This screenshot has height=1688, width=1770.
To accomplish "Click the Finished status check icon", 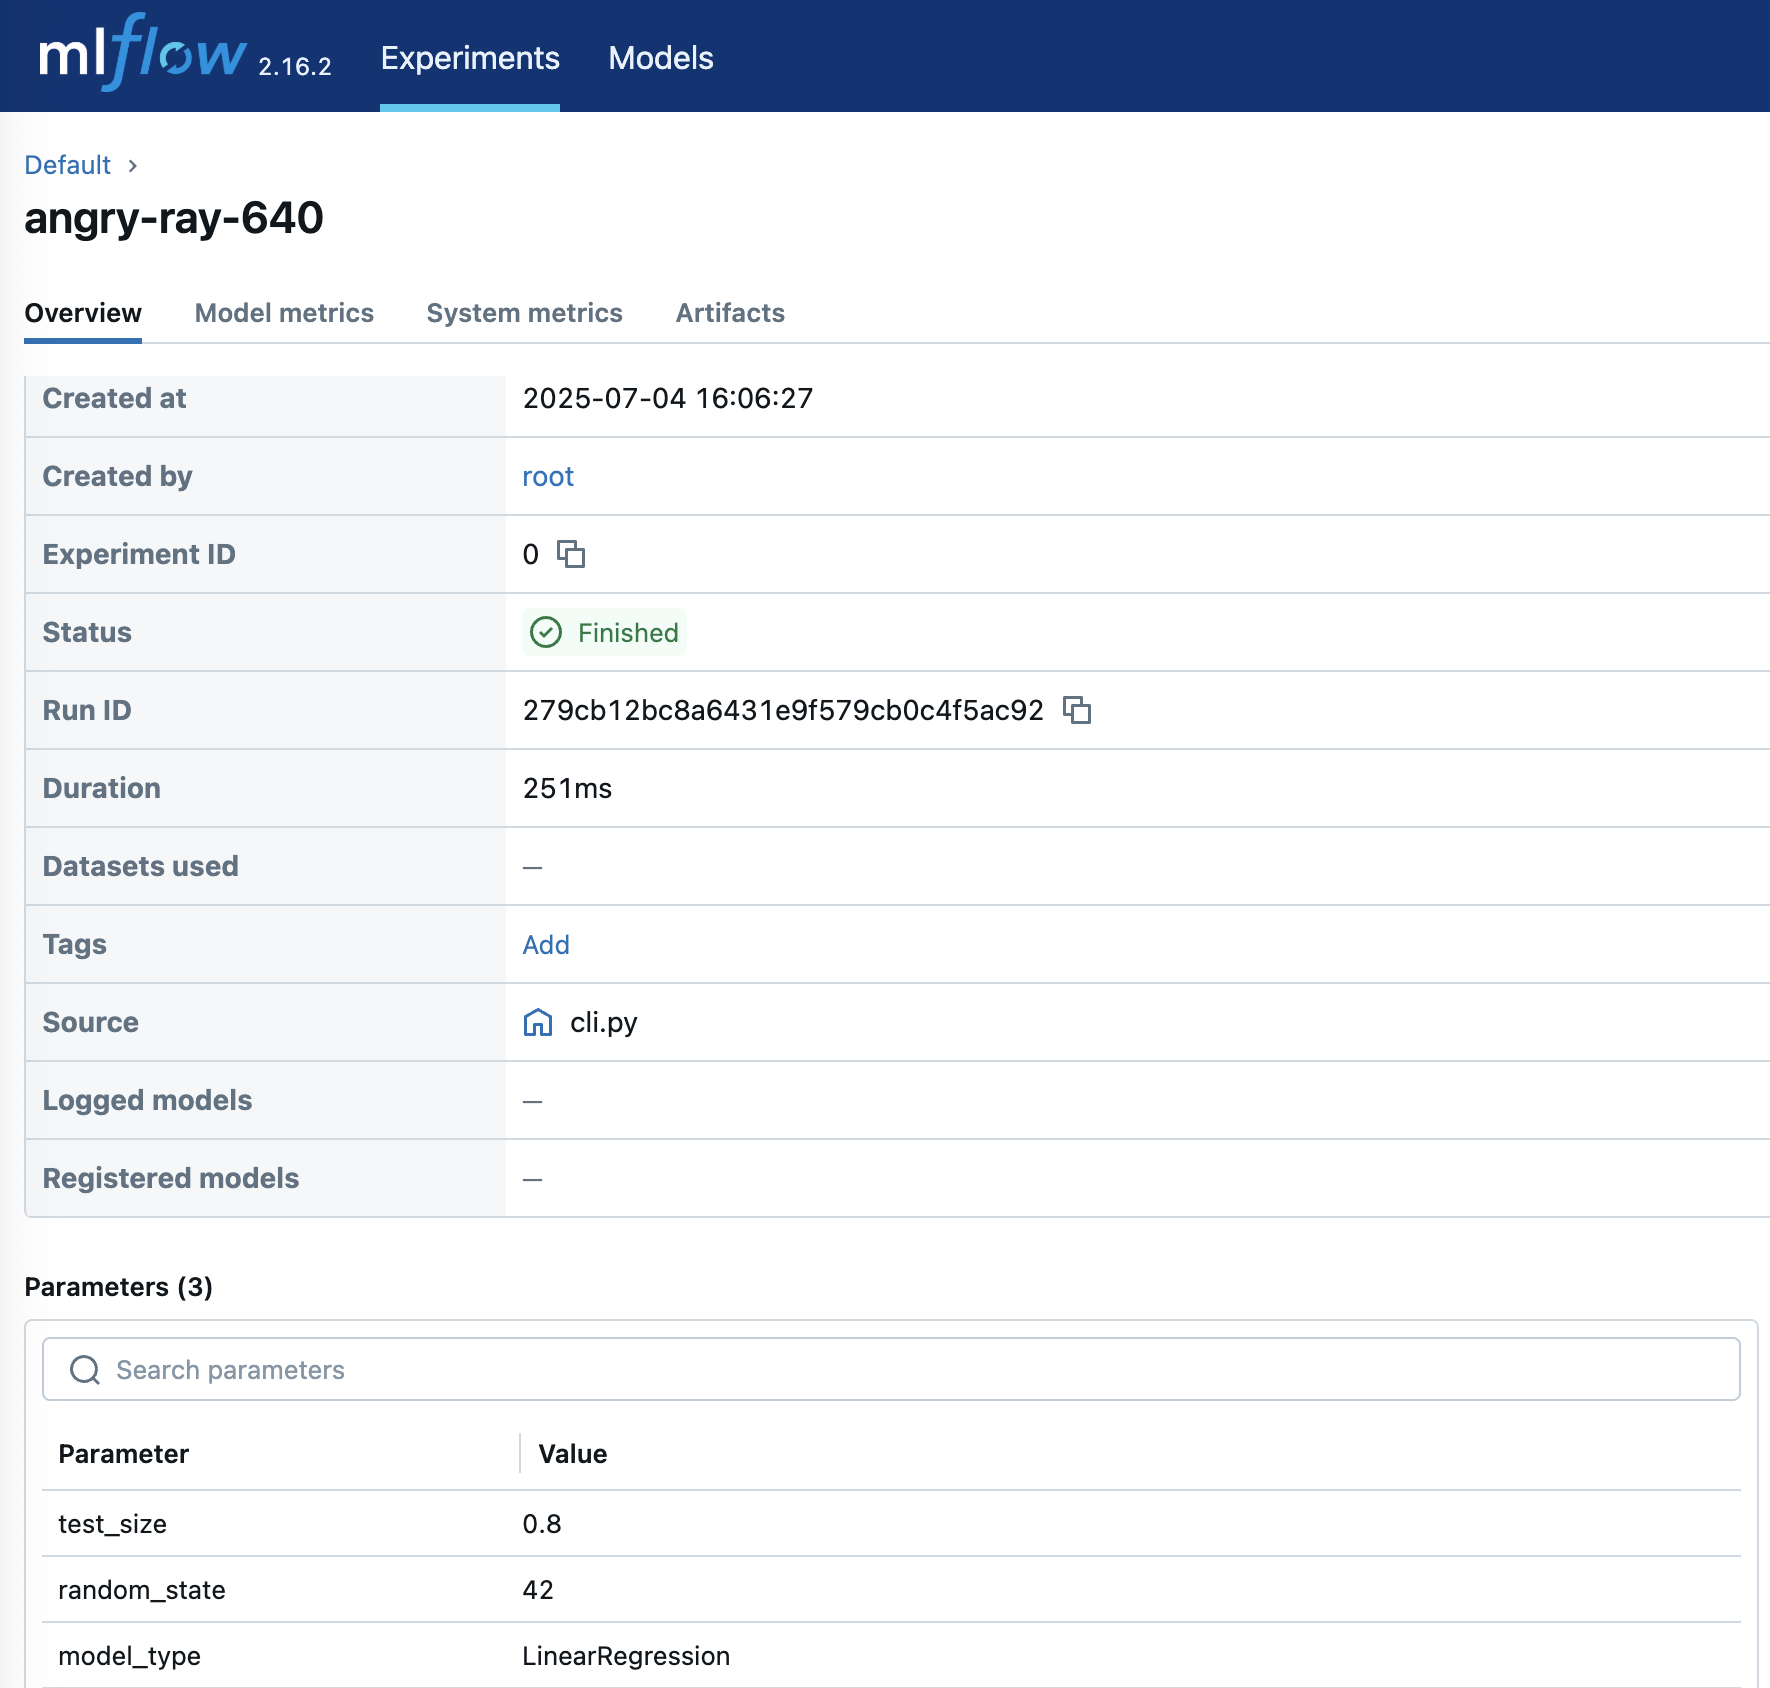I will (546, 632).
